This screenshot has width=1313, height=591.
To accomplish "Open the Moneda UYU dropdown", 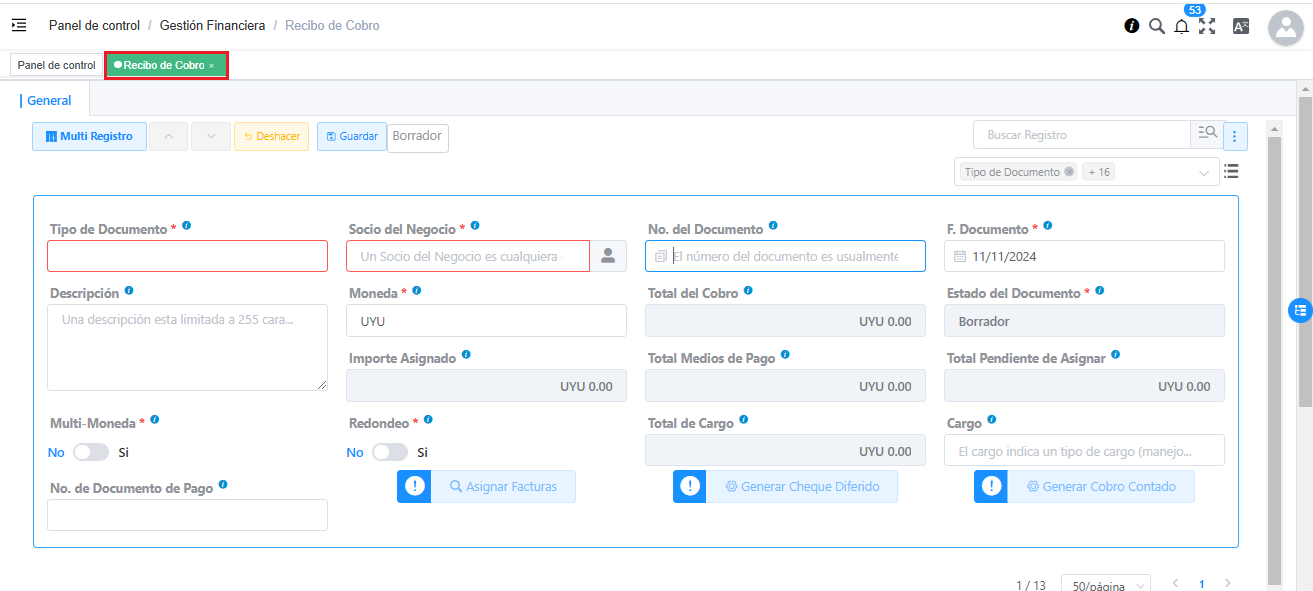I will coord(486,321).
